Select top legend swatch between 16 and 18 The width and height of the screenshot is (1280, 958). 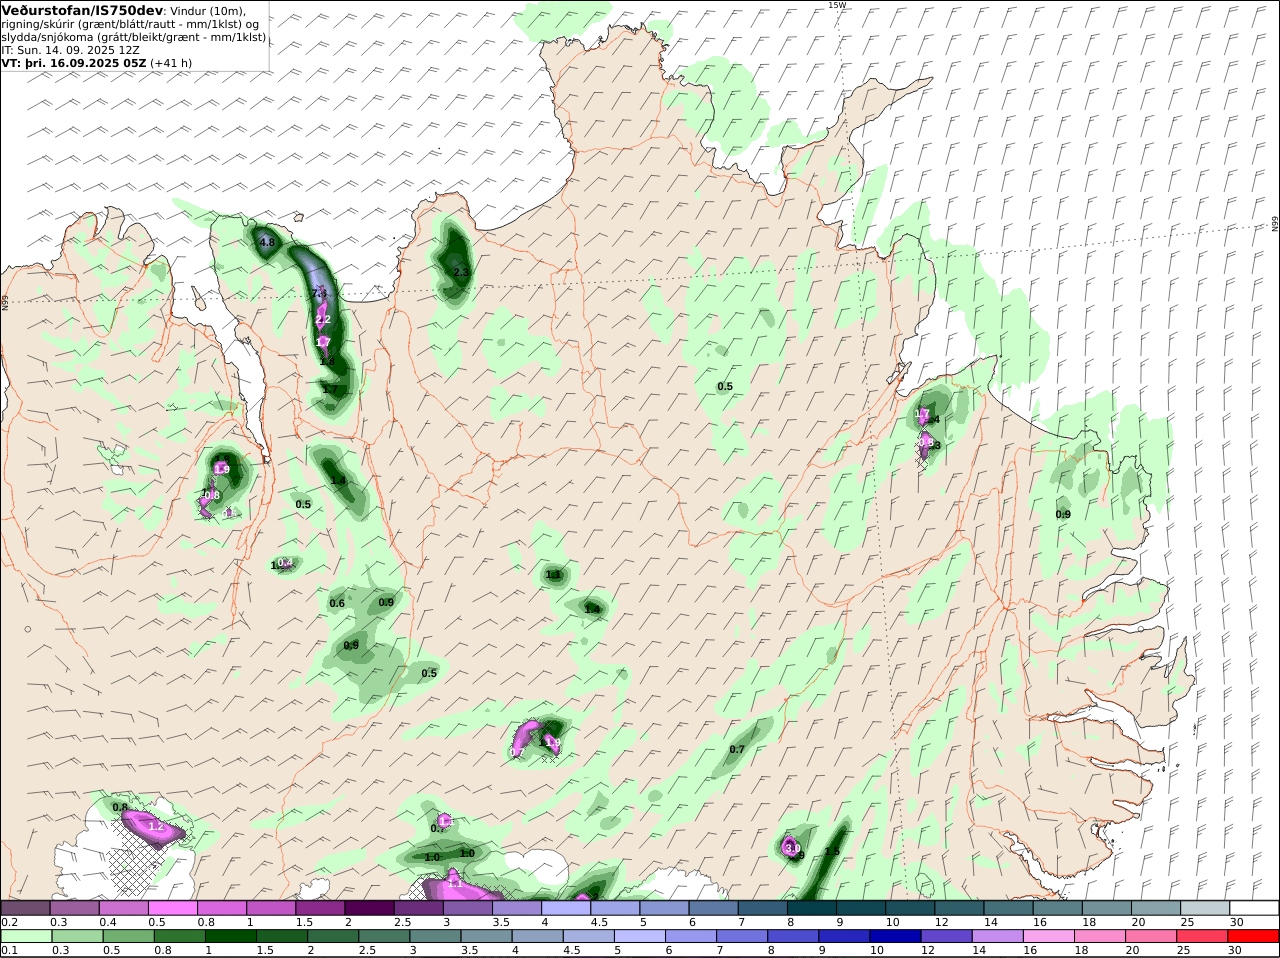pyautogui.click(x=1059, y=908)
